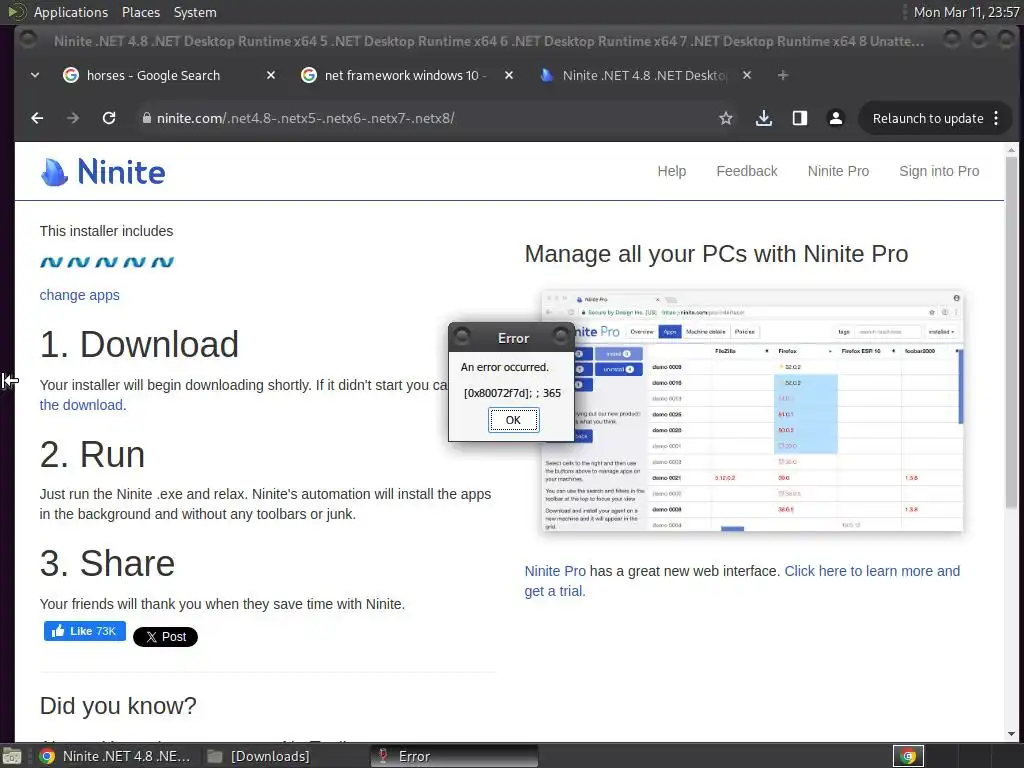
Task: Click the address bar URL
Action: 305,118
